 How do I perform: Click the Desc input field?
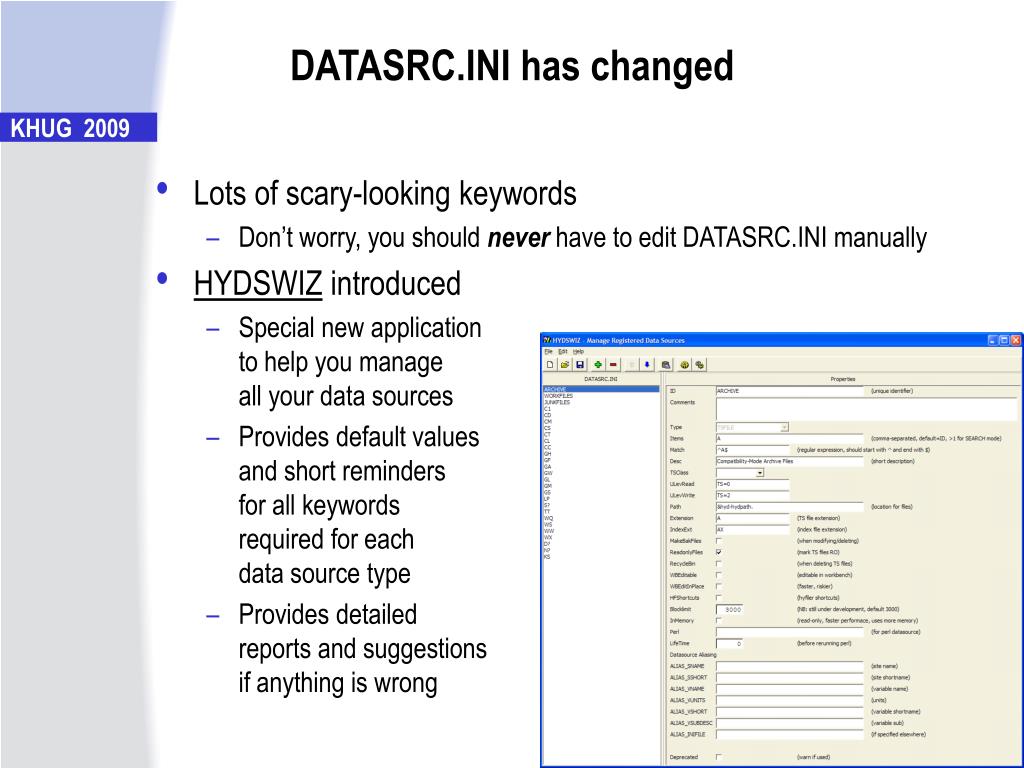point(790,461)
